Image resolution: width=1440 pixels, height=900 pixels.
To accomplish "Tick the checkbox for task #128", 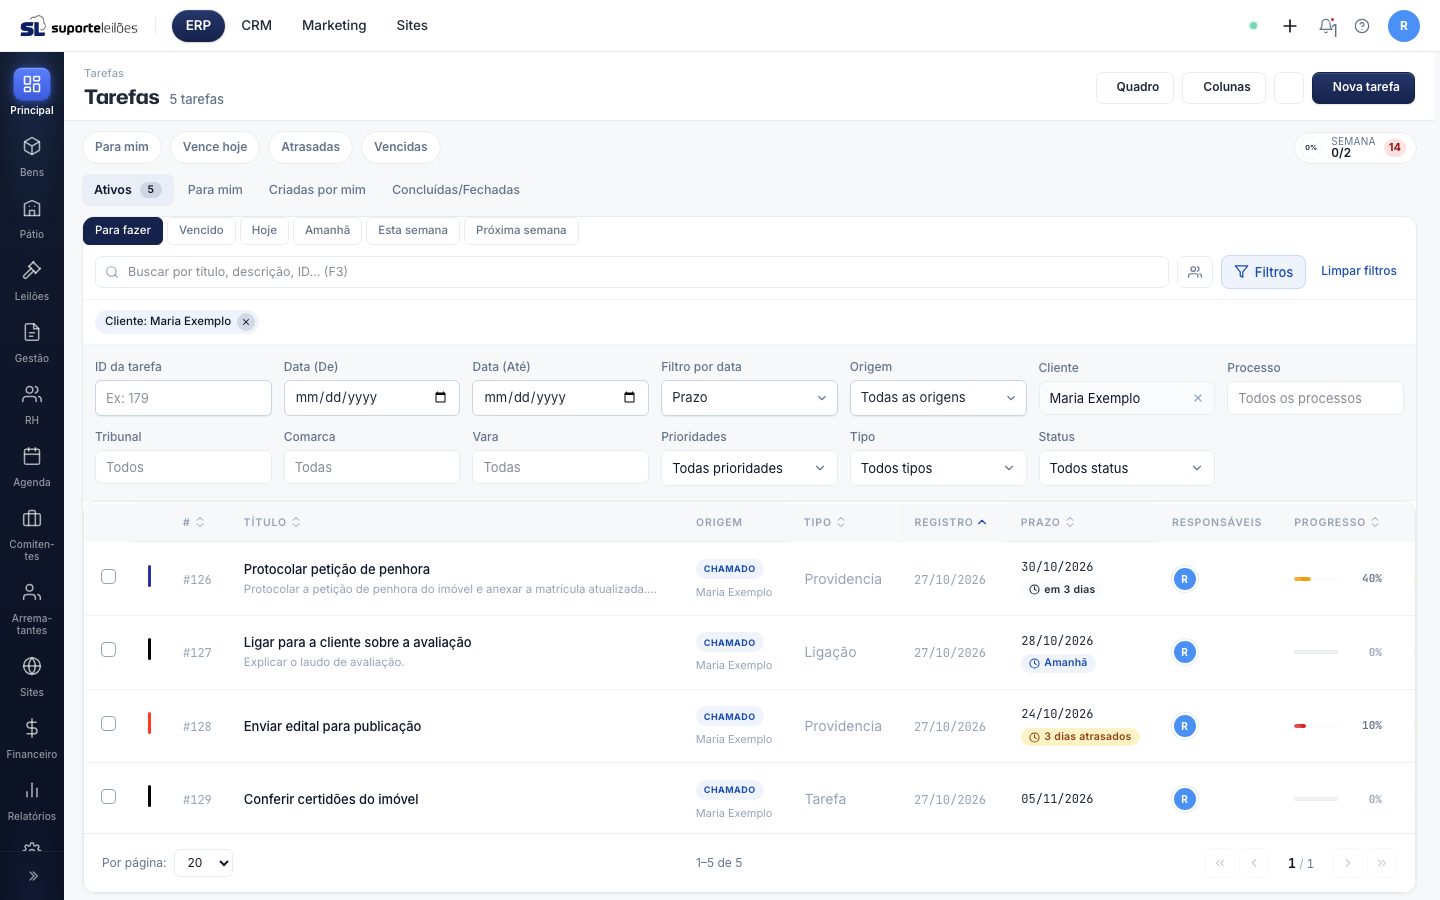I will click(109, 724).
